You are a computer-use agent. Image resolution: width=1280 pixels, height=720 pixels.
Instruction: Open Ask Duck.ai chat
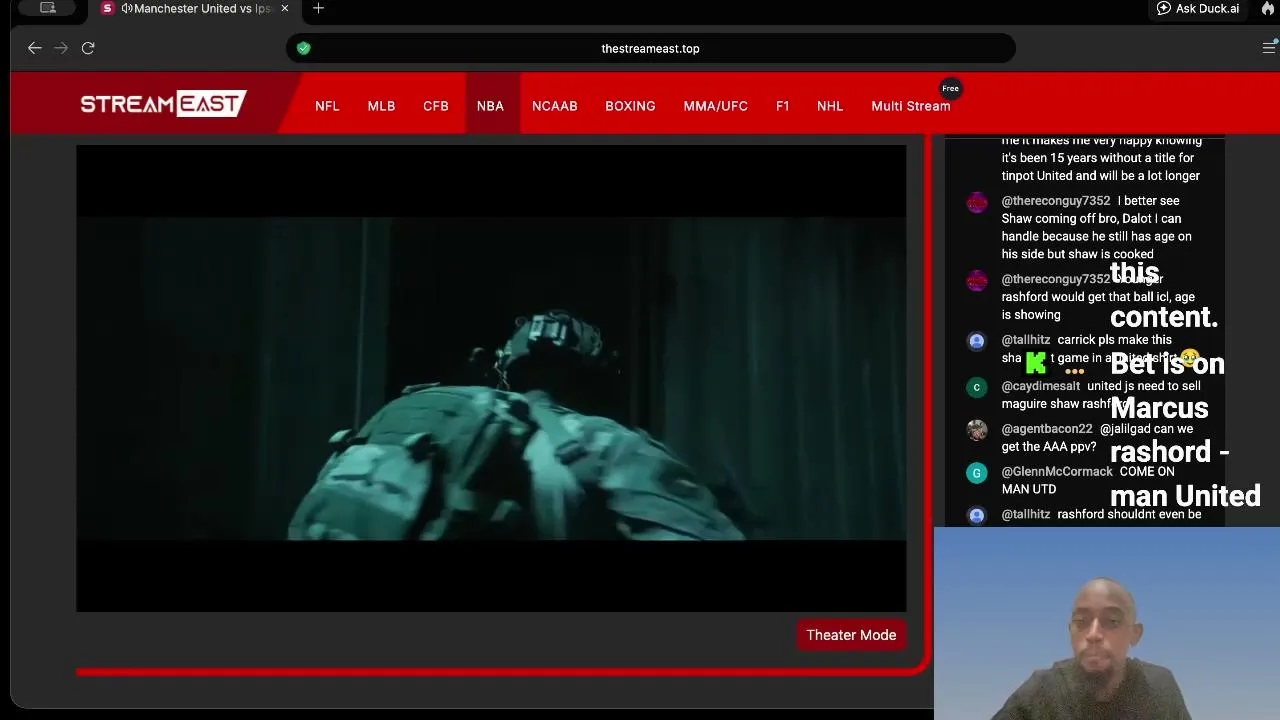(1198, 9)
